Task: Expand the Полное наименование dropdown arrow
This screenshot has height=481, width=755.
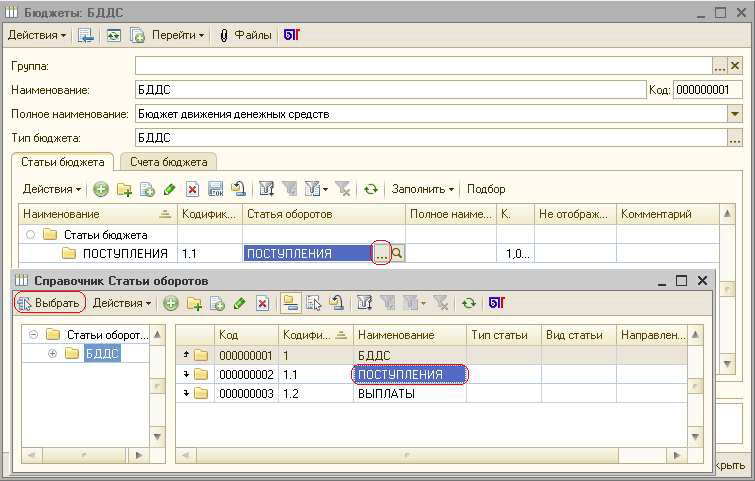Action: tap(735, 114)
